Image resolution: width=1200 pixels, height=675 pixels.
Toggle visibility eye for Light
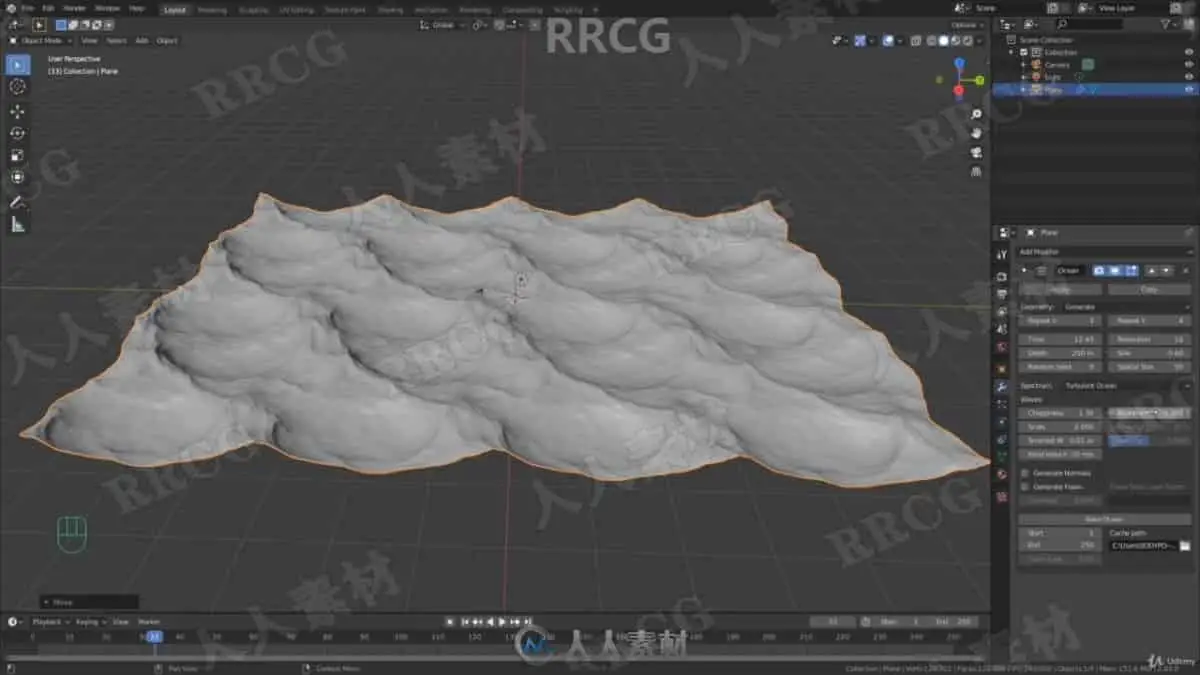1189,77
